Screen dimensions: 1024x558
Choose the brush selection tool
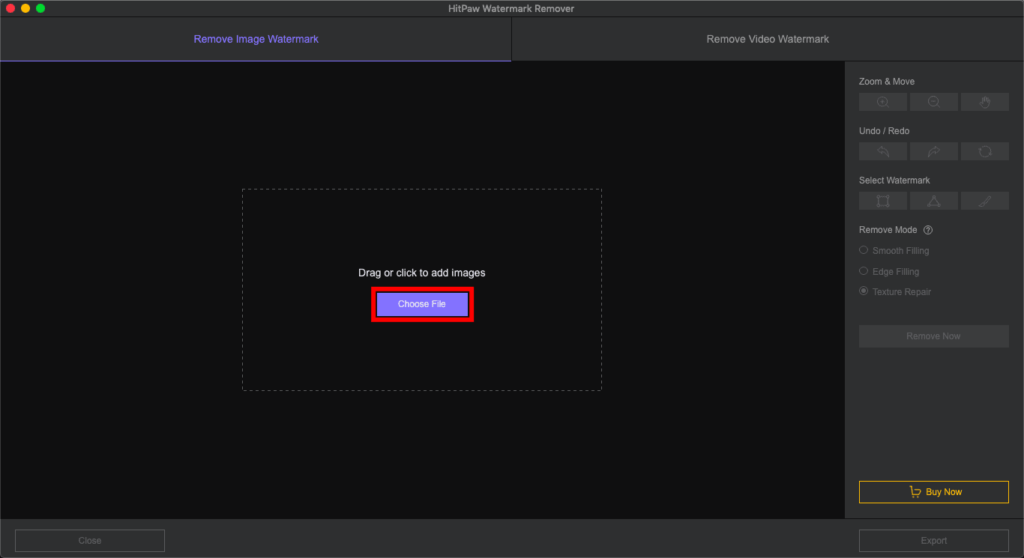click(x=985, y=201)
